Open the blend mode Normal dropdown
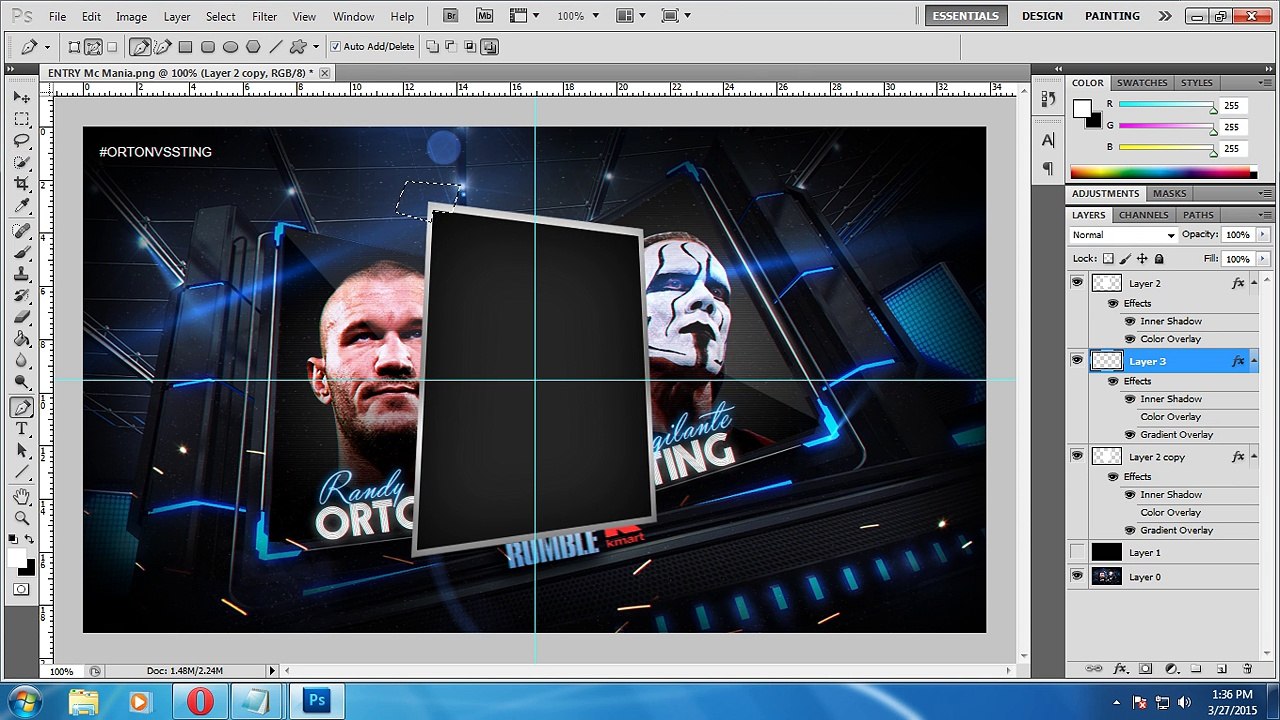The width and height of the screenshot is (1280, 720). [1123, 235]
